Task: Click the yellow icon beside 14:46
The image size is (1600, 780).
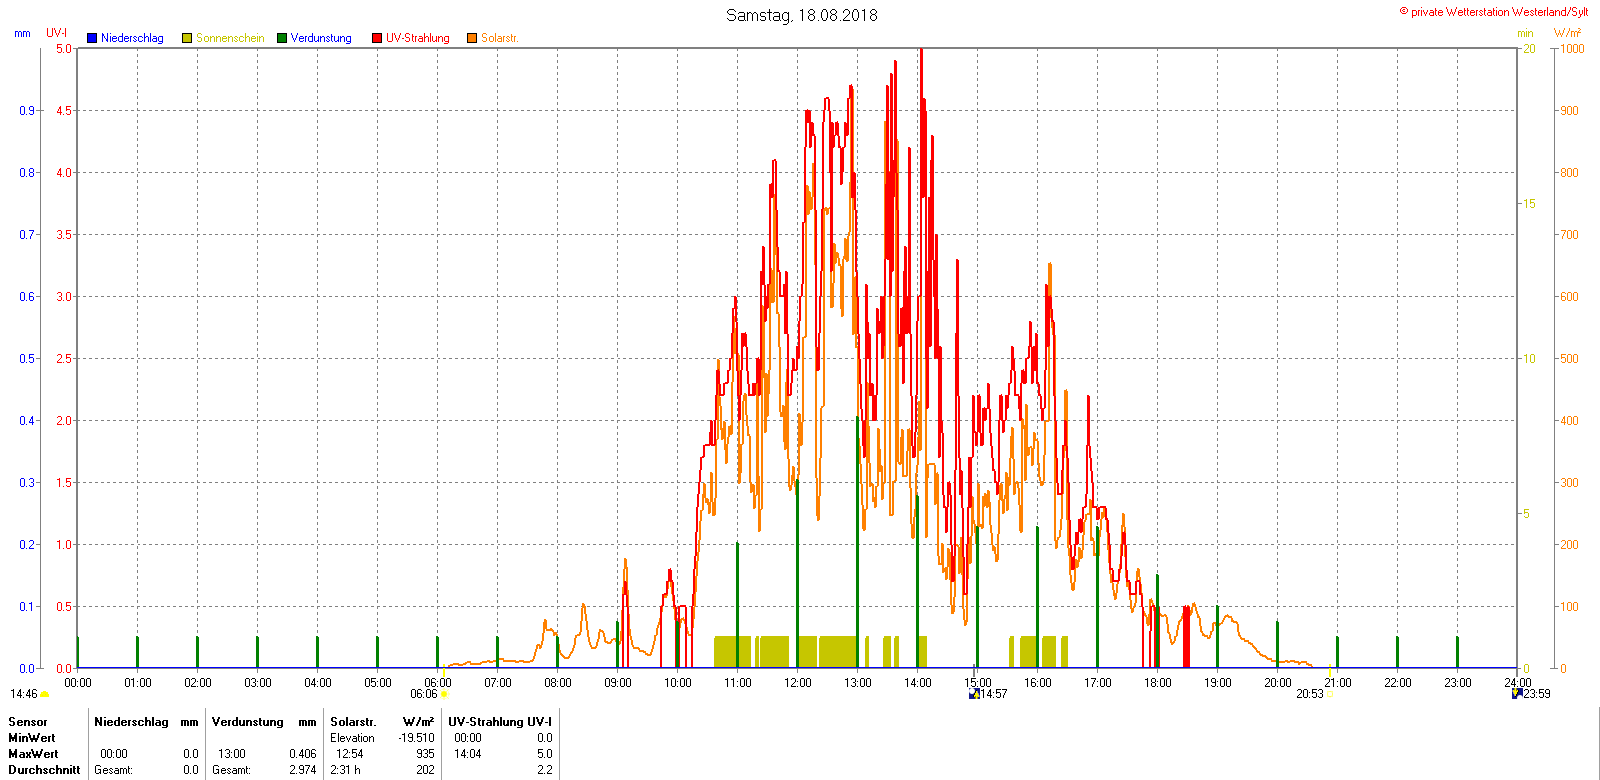Action: [x=44, y=694]
